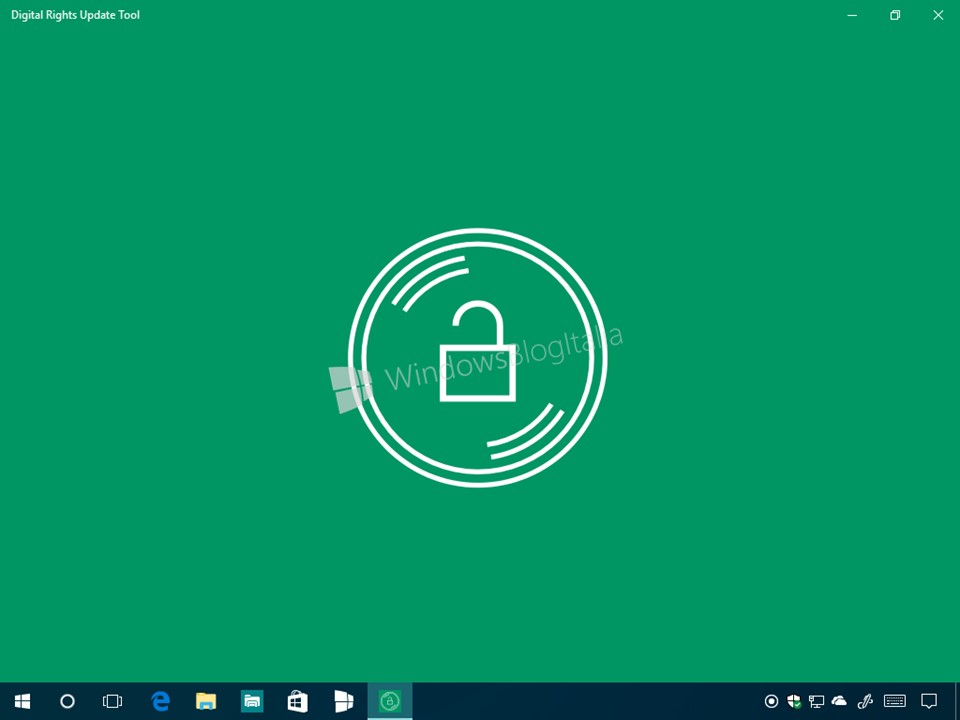Image resolution: width=960 pixels, height=720 pixels.
Task: Click the Show Desktop sliver
Action: point(957,702)
